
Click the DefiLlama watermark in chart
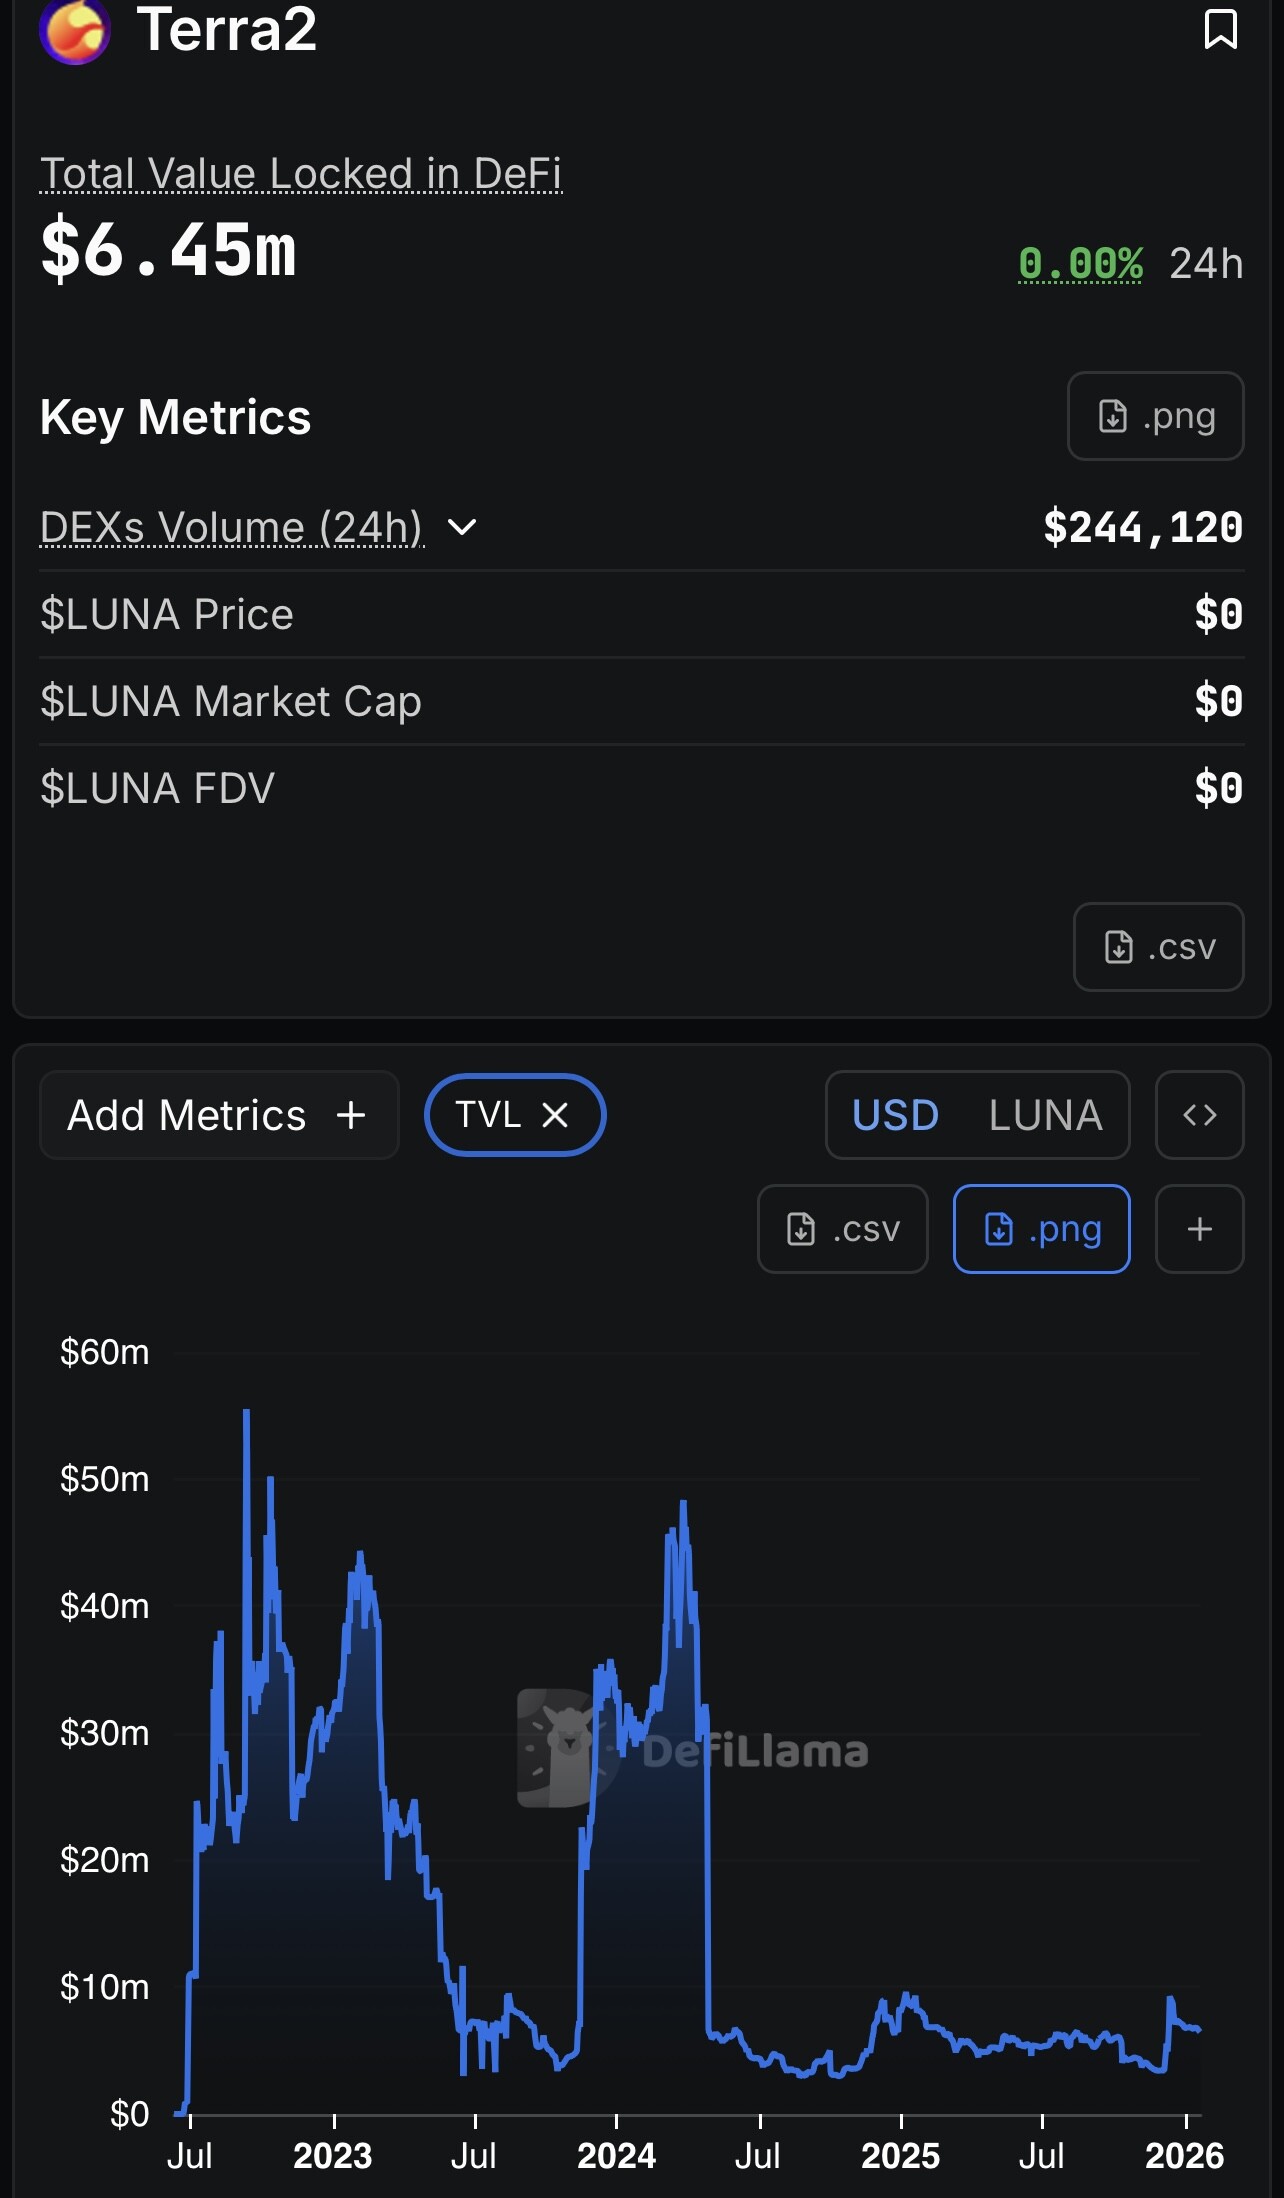coord(692,1750)
